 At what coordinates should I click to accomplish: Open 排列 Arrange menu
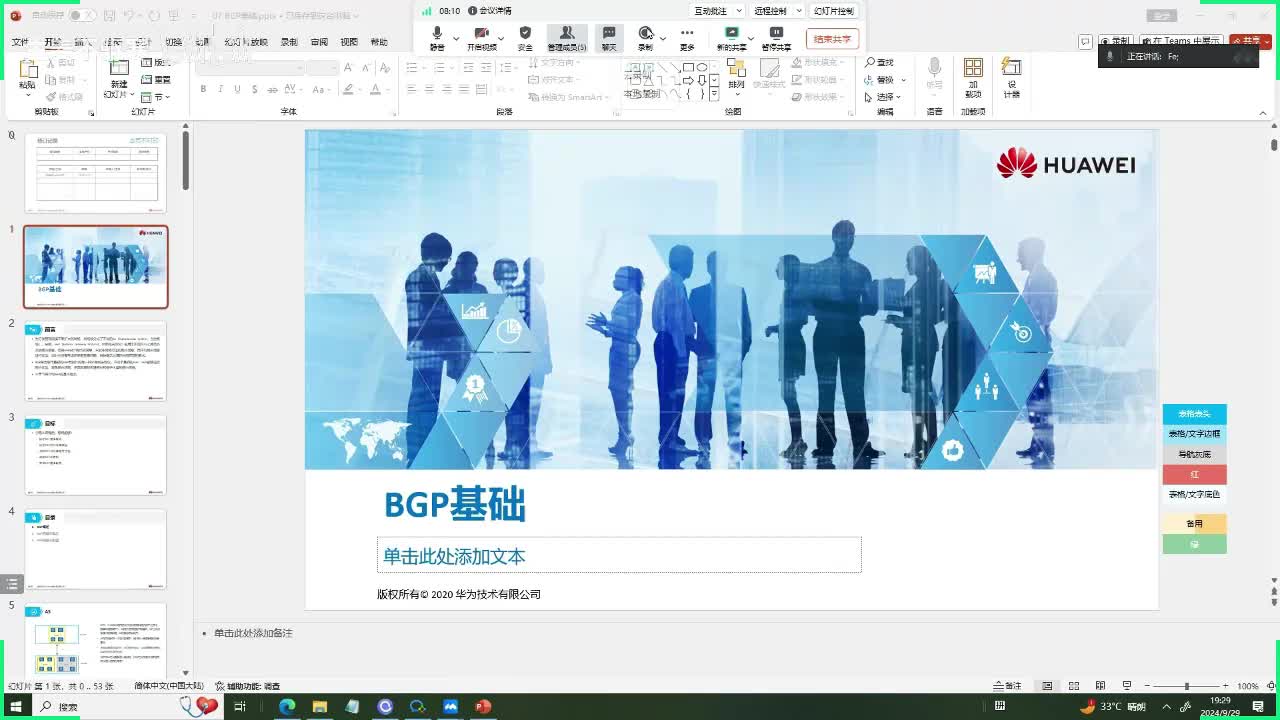736,75
